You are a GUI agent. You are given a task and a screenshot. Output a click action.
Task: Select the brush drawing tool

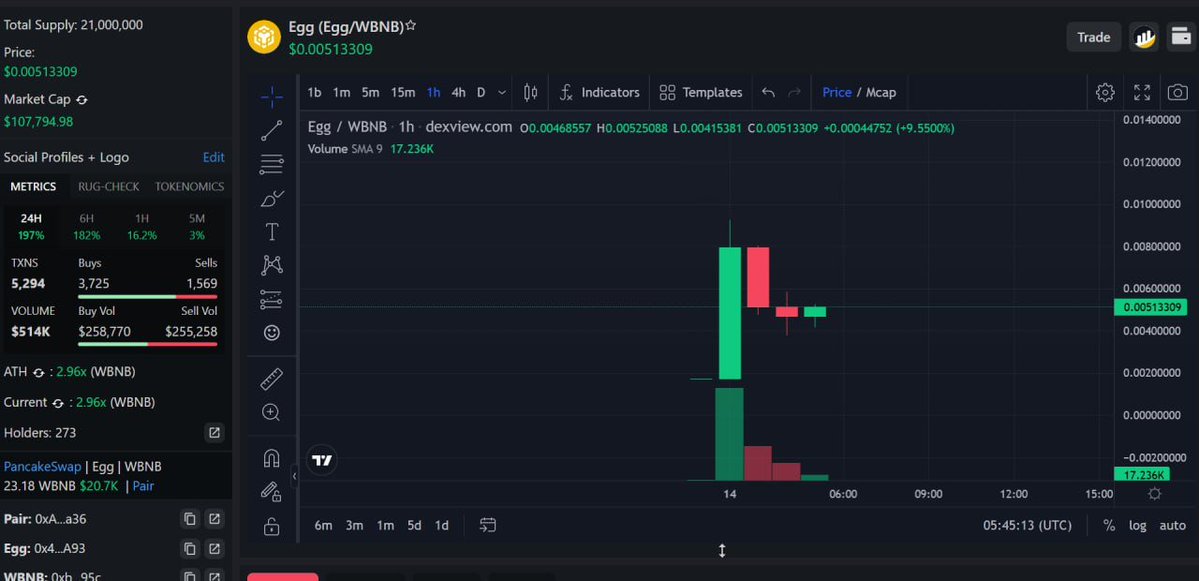[271, 199]
